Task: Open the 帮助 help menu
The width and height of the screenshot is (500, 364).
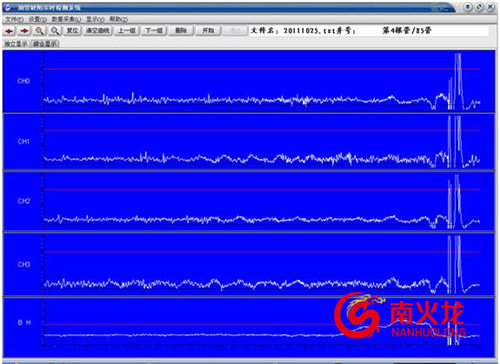Action: click(119, 19)
